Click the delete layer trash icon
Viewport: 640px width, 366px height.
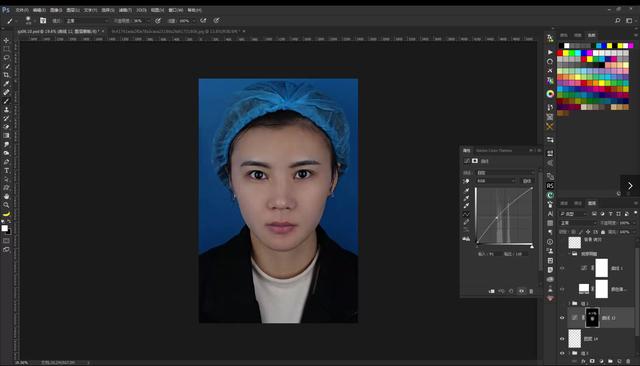pyautogui.click(x=628, y=361)
